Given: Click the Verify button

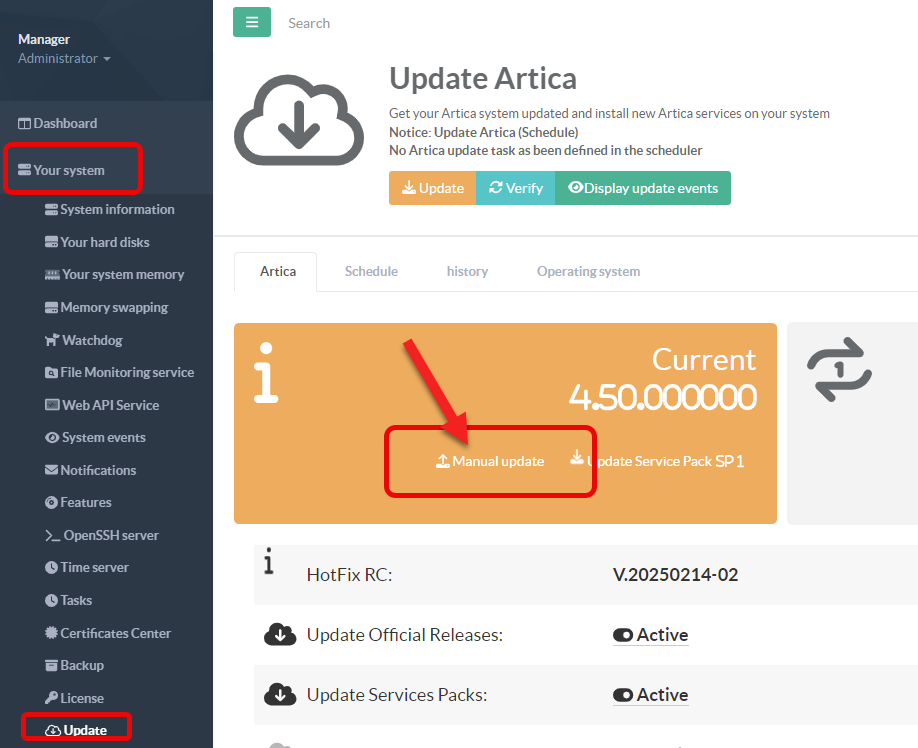Looking at the screenshot, I should [515, 188].
